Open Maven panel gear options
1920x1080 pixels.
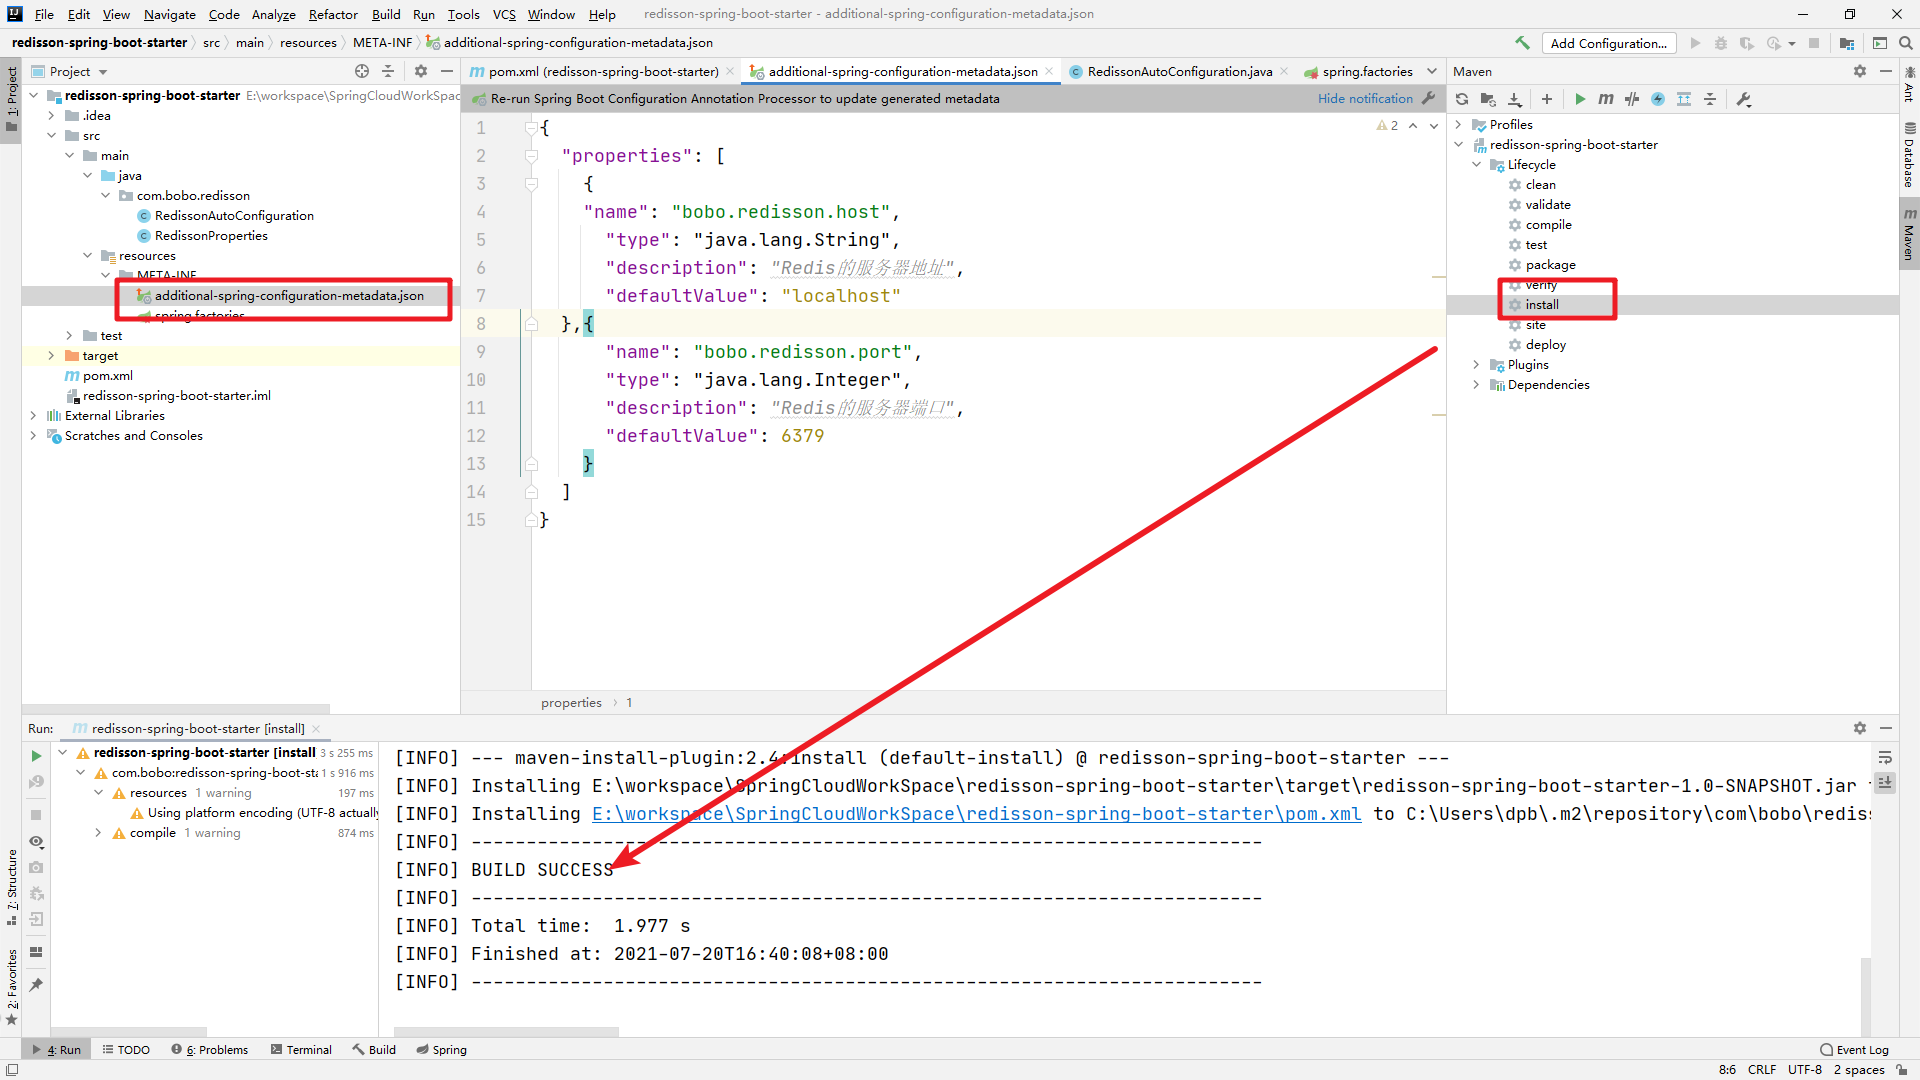click(1860, 71)
